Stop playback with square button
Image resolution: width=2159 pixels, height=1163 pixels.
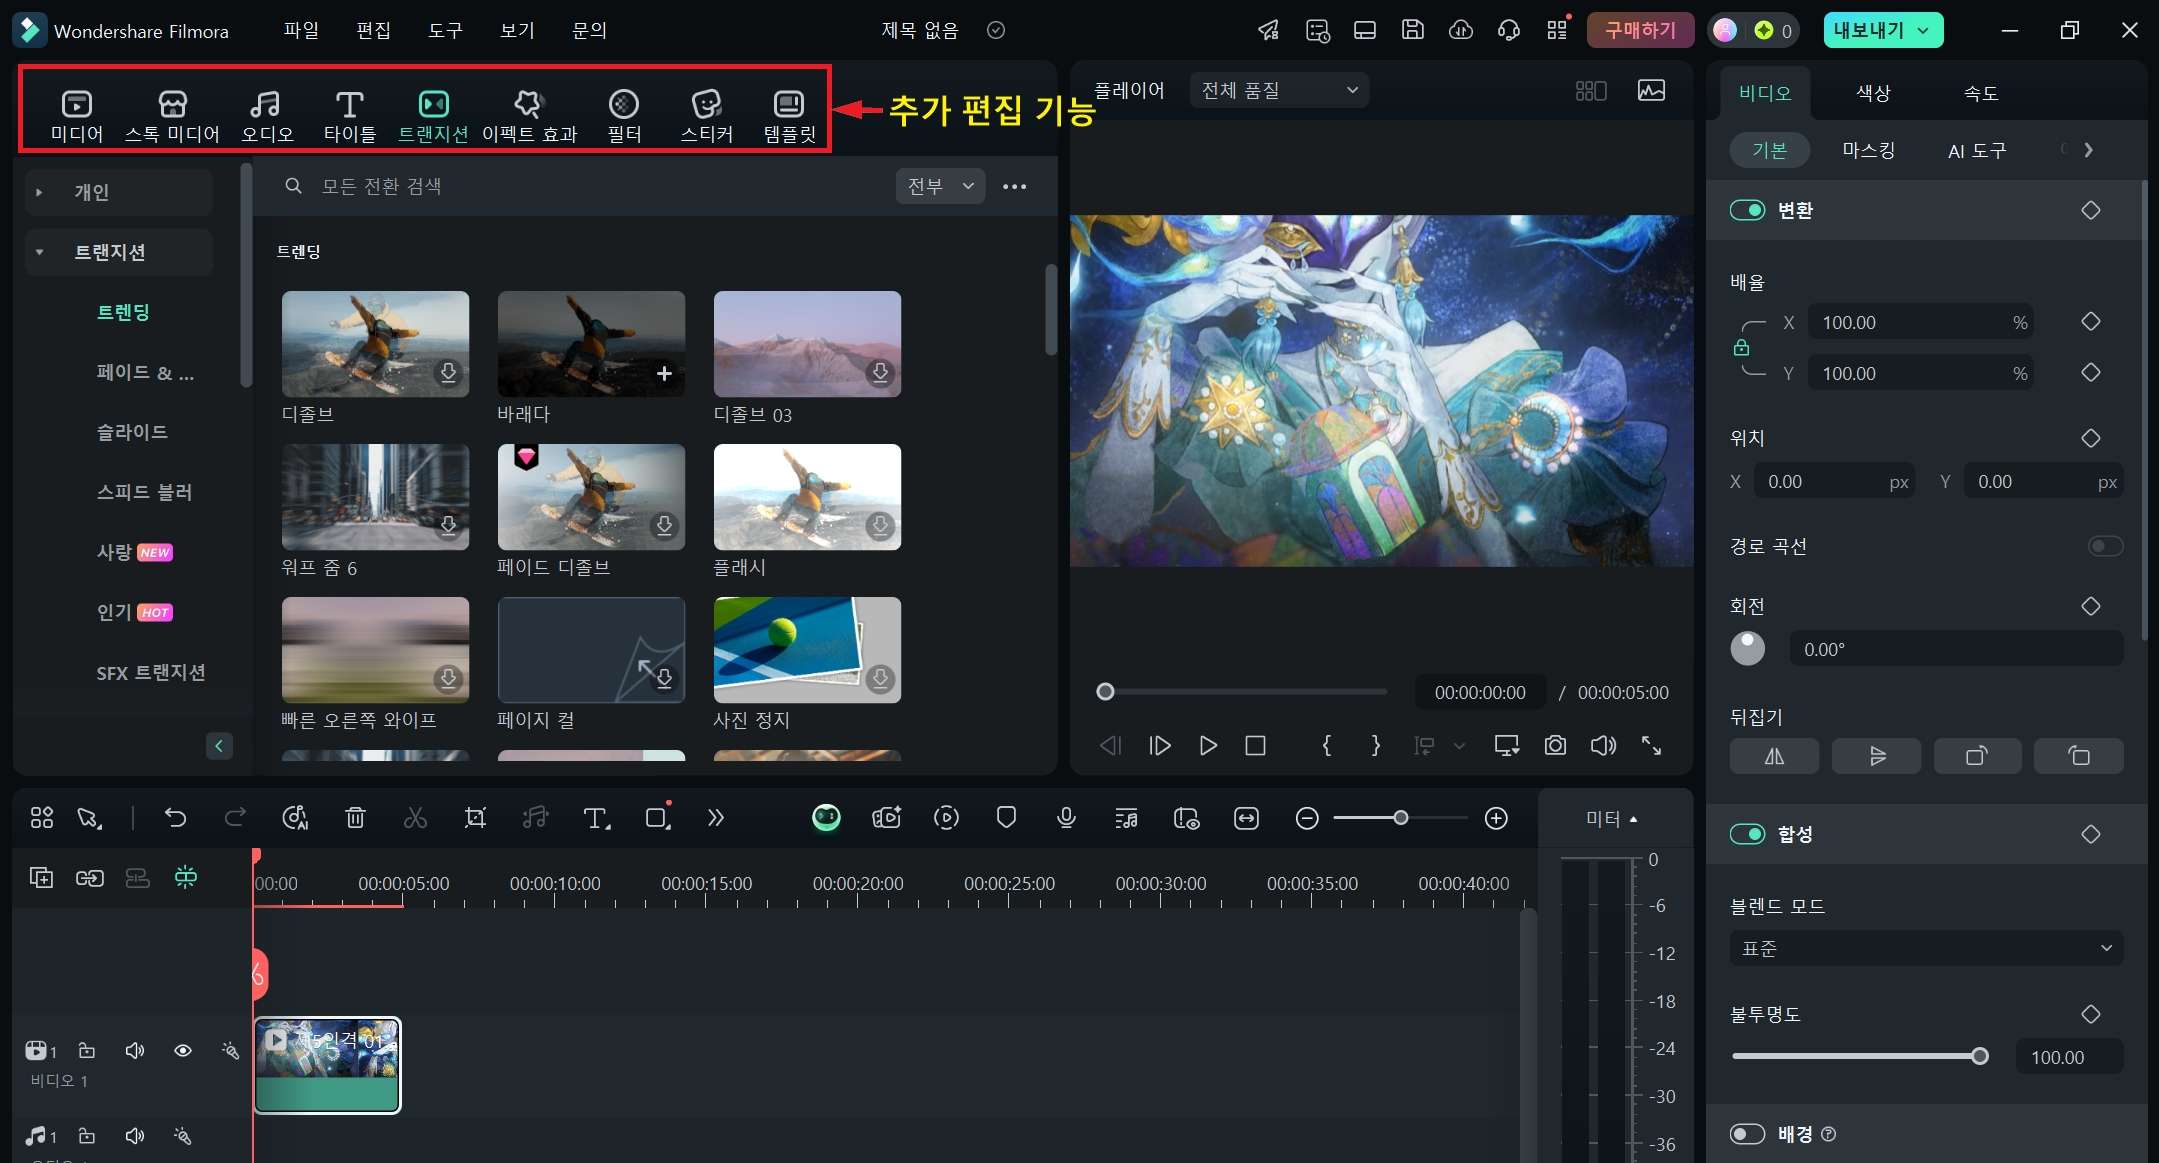coord(1255,745)
